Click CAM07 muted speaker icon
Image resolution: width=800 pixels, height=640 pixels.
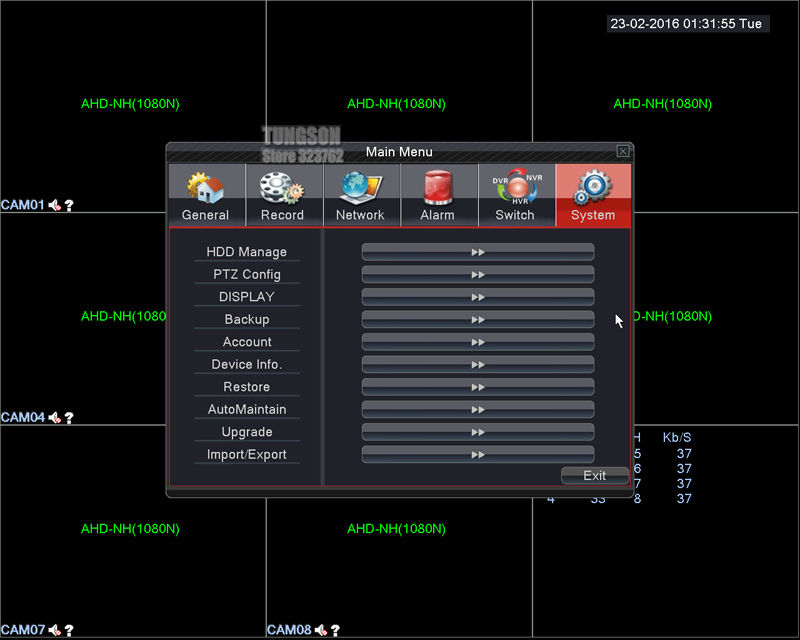pos(55,630)
